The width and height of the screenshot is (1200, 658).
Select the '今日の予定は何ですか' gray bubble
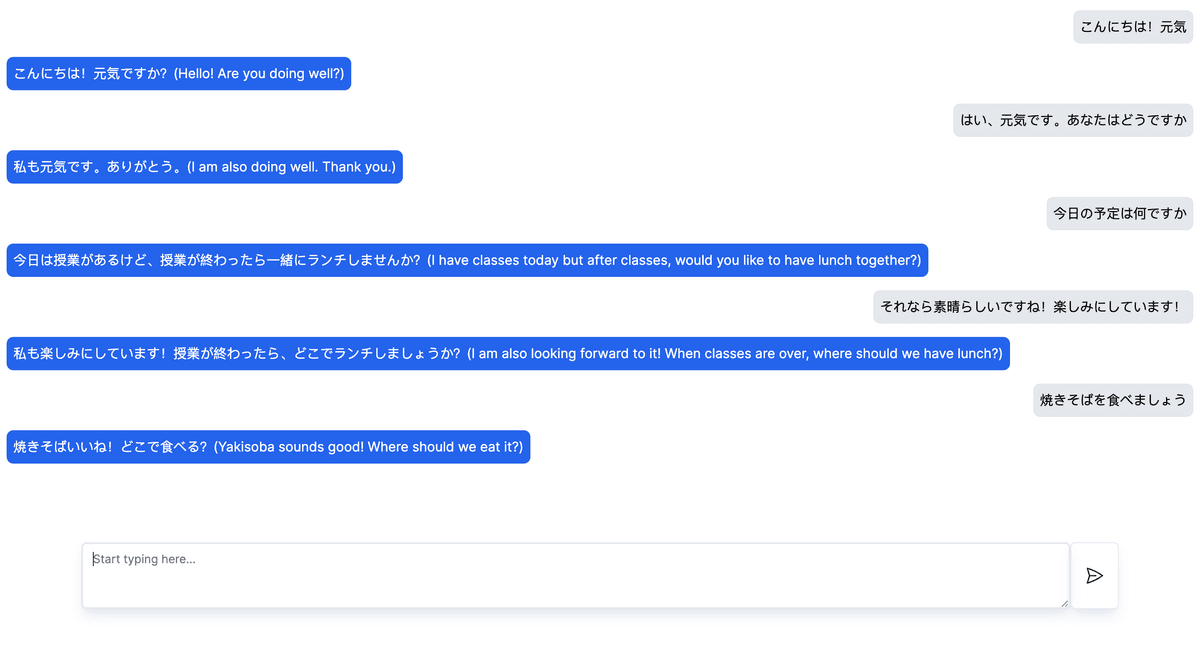click(x=1119, y=213)
